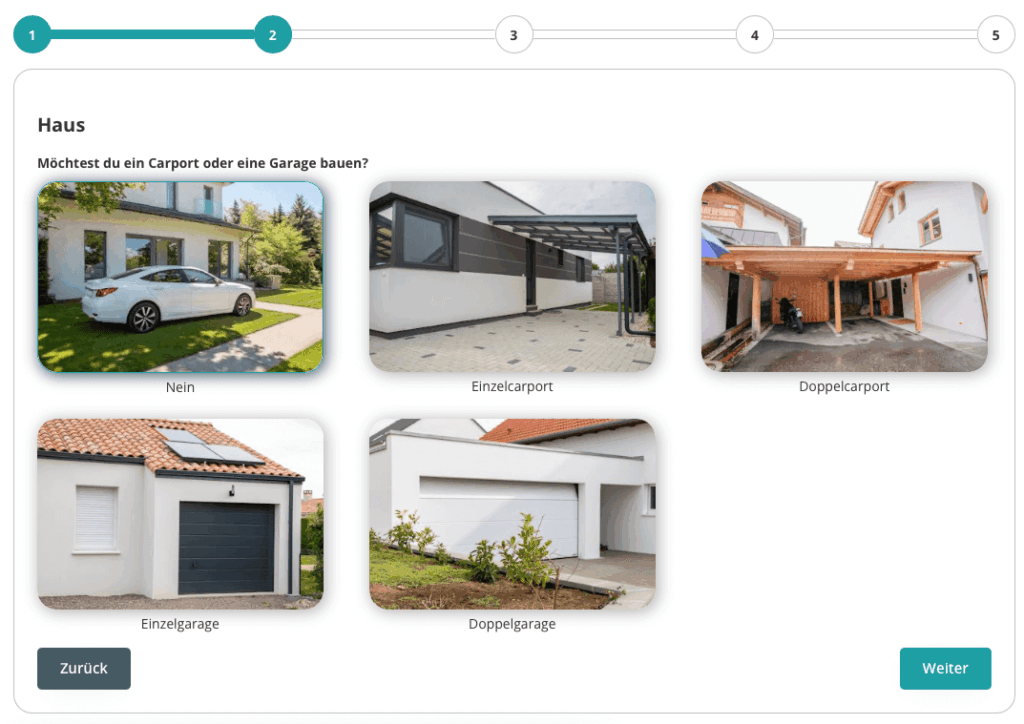Click the 'Einzelgarage' caption text

point(180,624)
